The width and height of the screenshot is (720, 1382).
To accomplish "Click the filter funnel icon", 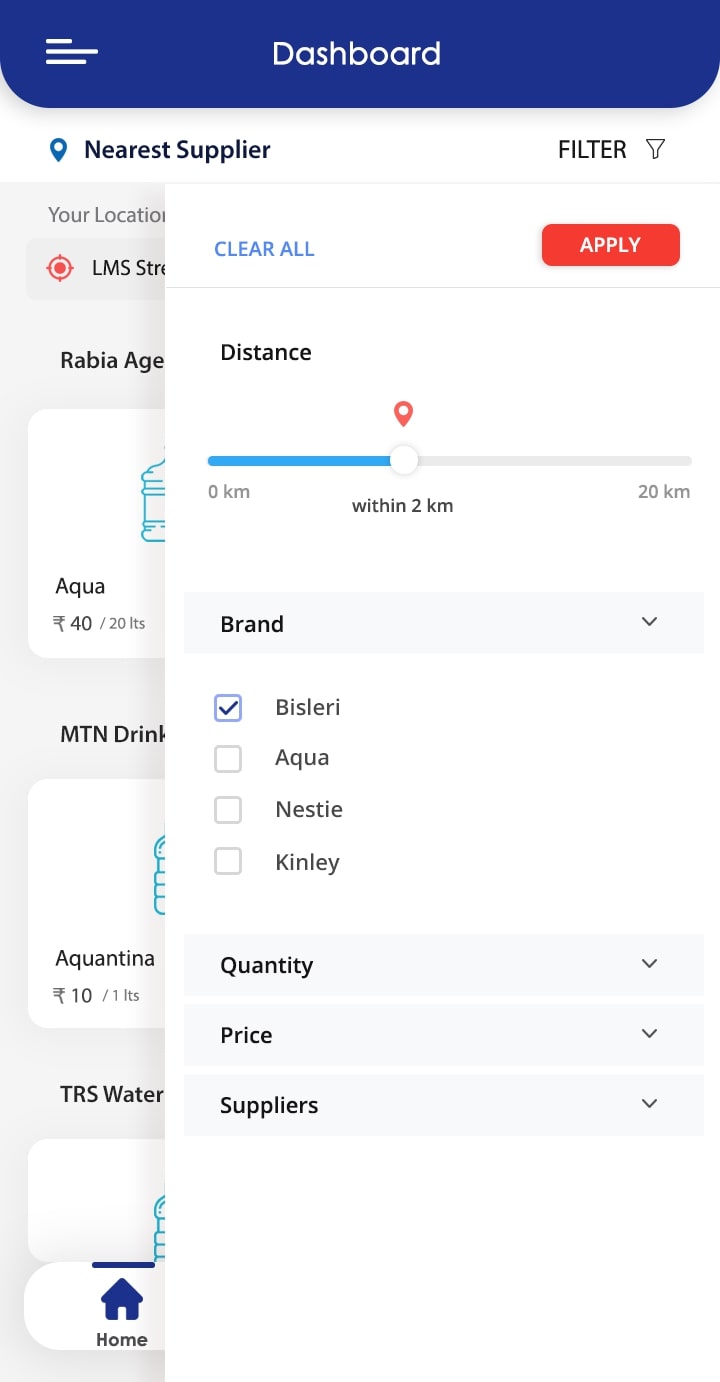I will pyautogui.click(x=655, y=149).
